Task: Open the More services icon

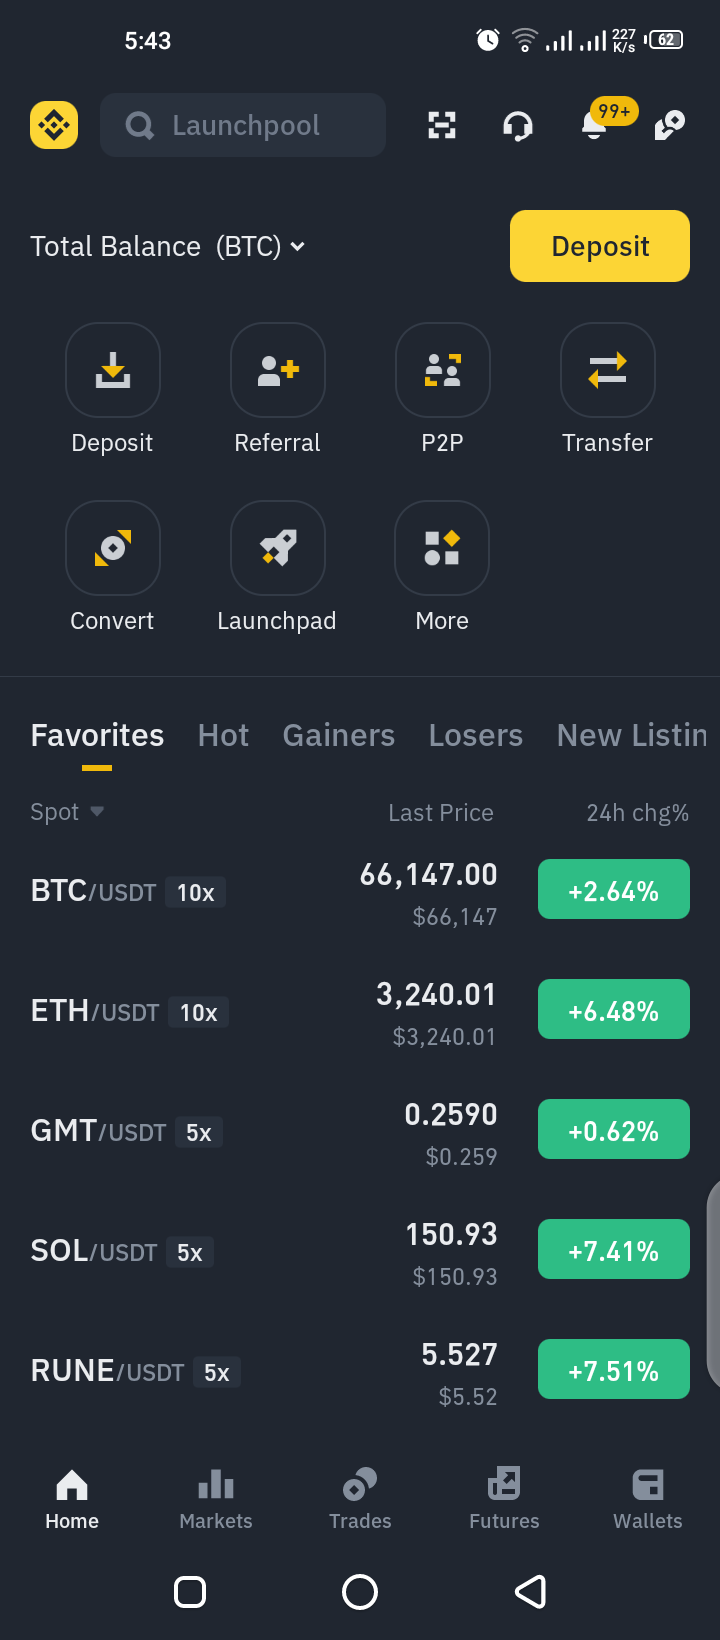Action: pyautogui.click(x=442, y=548)
